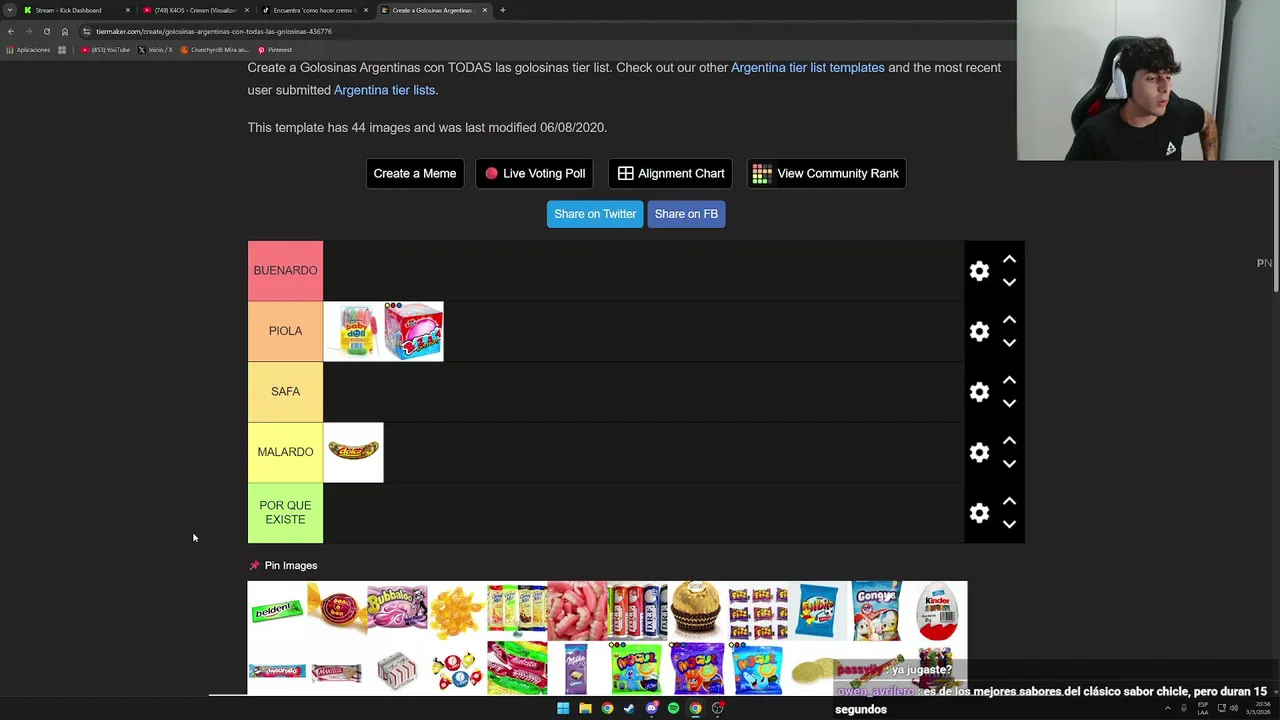Pick the Bubbaloo gum image
The height and width of the screenshot is (720, 1280).
pos(397,611)
